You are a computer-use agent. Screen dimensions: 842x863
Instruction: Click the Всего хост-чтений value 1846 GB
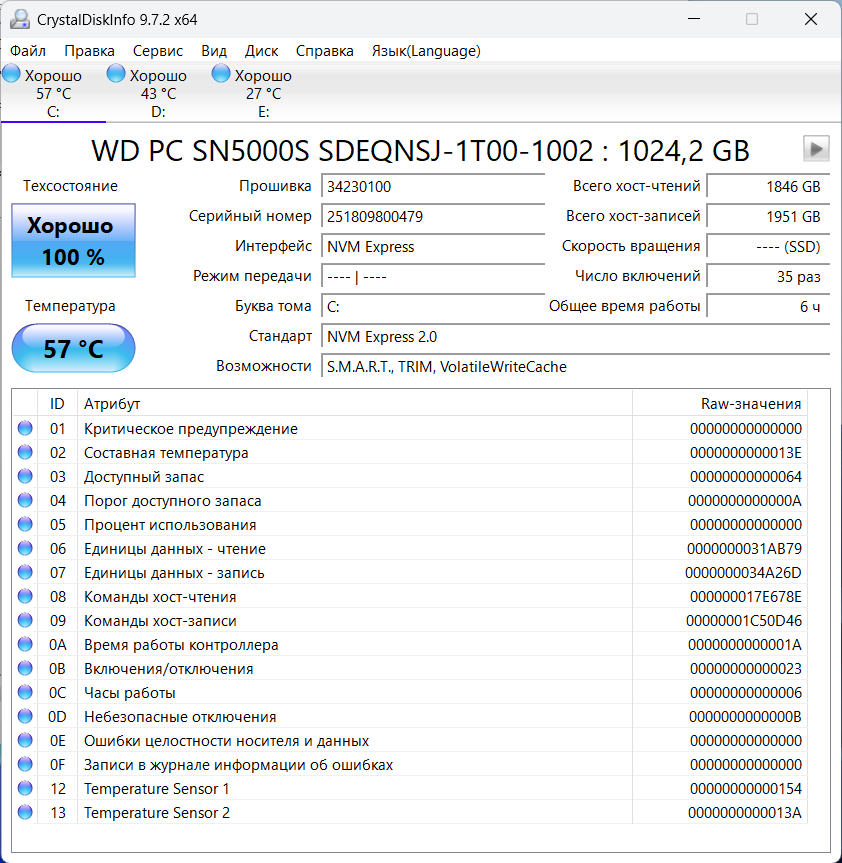coord(768,187)
